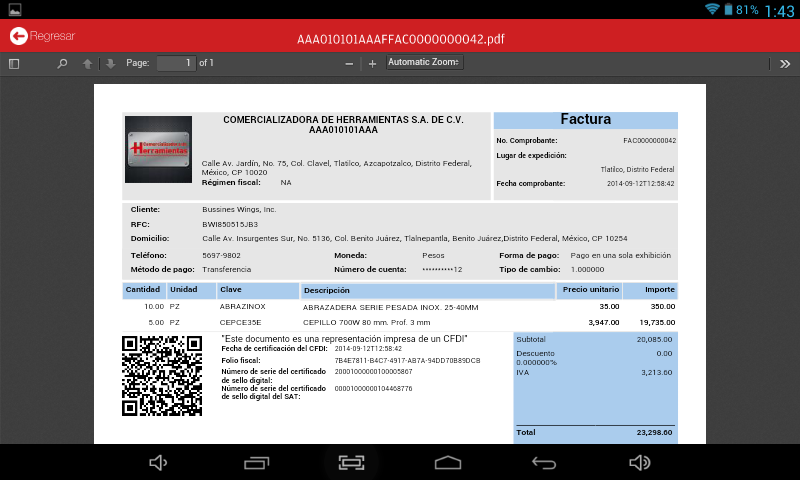Tap the picture notification icon
This screenshot has height=480, width=800.
tap(15, 9)
